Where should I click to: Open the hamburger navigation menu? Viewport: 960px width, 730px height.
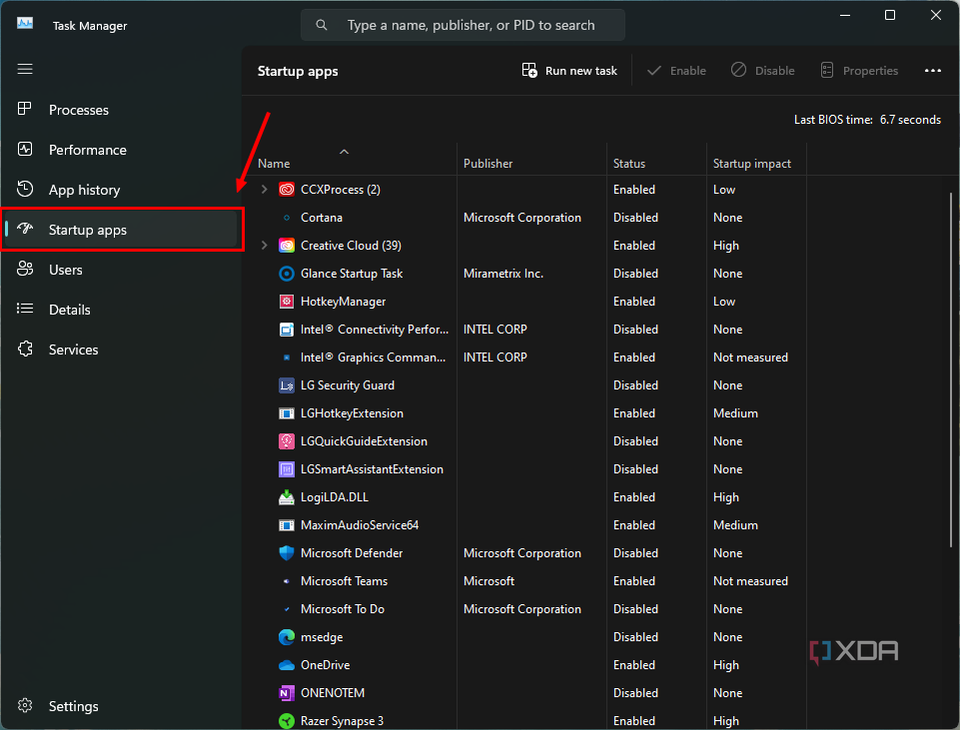(25, 69)
